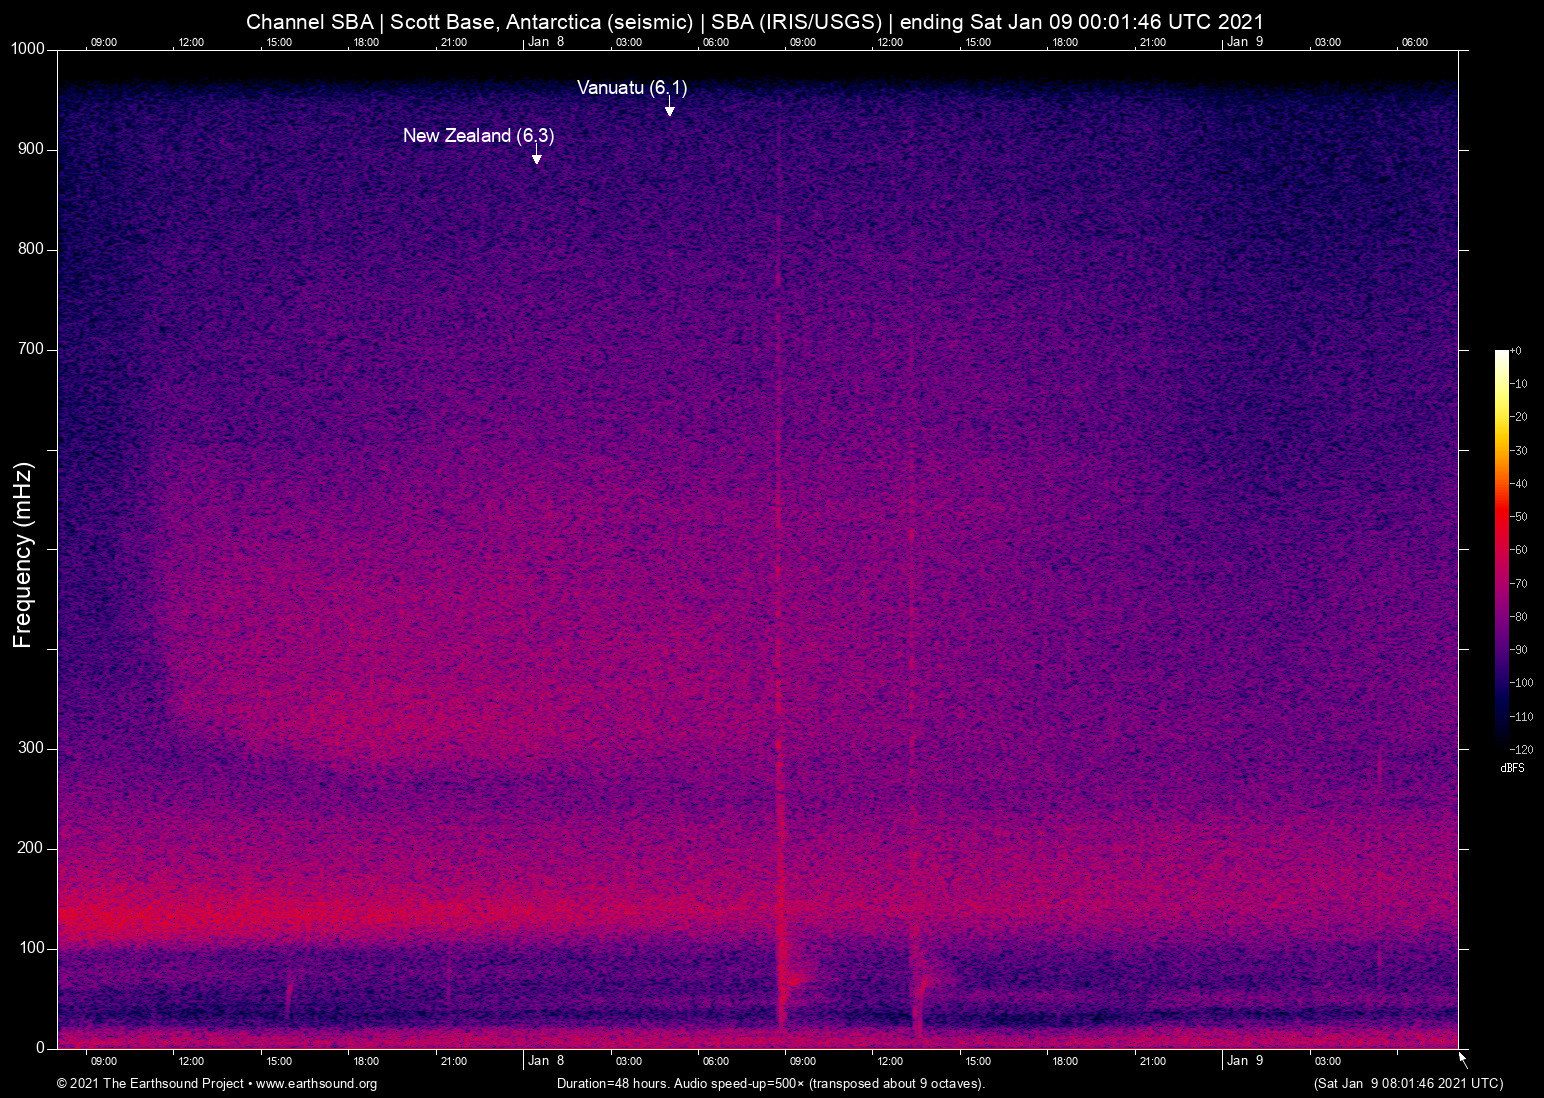Image resolution: width=1544 pixels, height=1098 pixels.
Task: Click the dBFS unit label under the color scale
Action: (1512, 768)
